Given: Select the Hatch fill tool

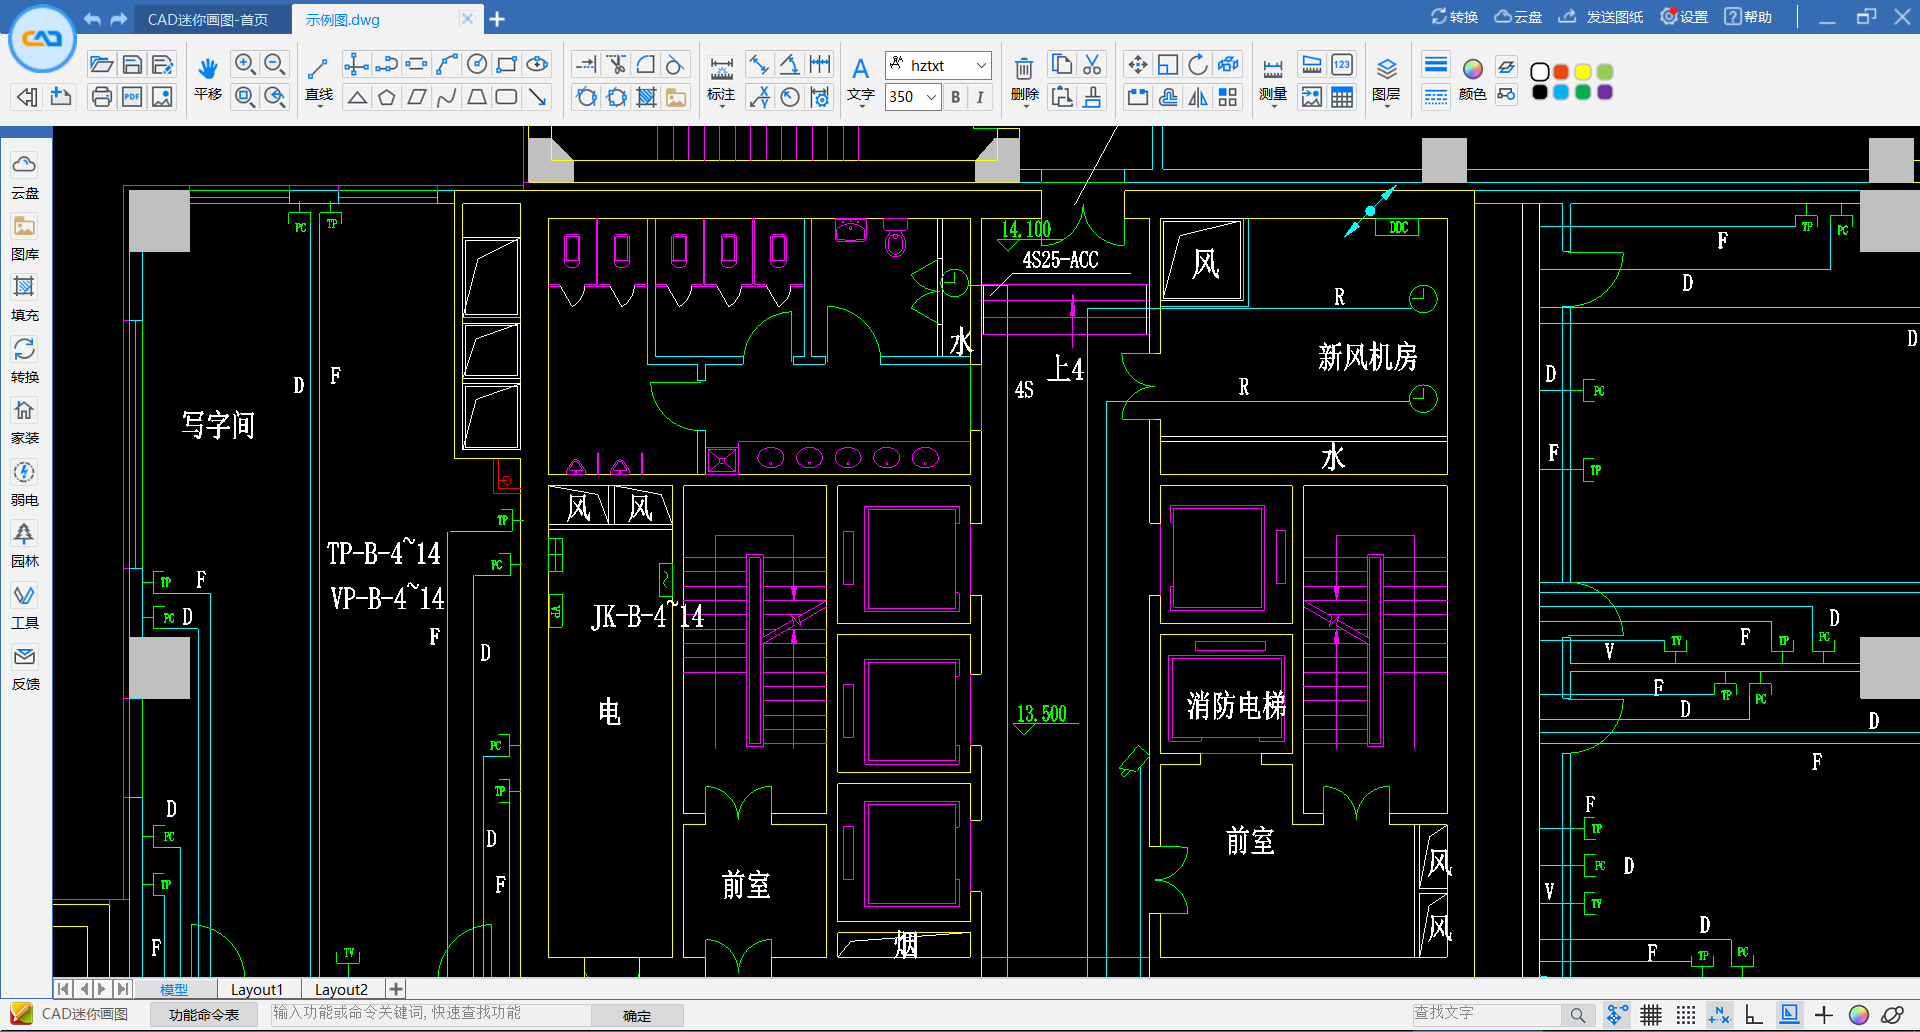Looking at the screenshot, I should (x=647, y=97).
